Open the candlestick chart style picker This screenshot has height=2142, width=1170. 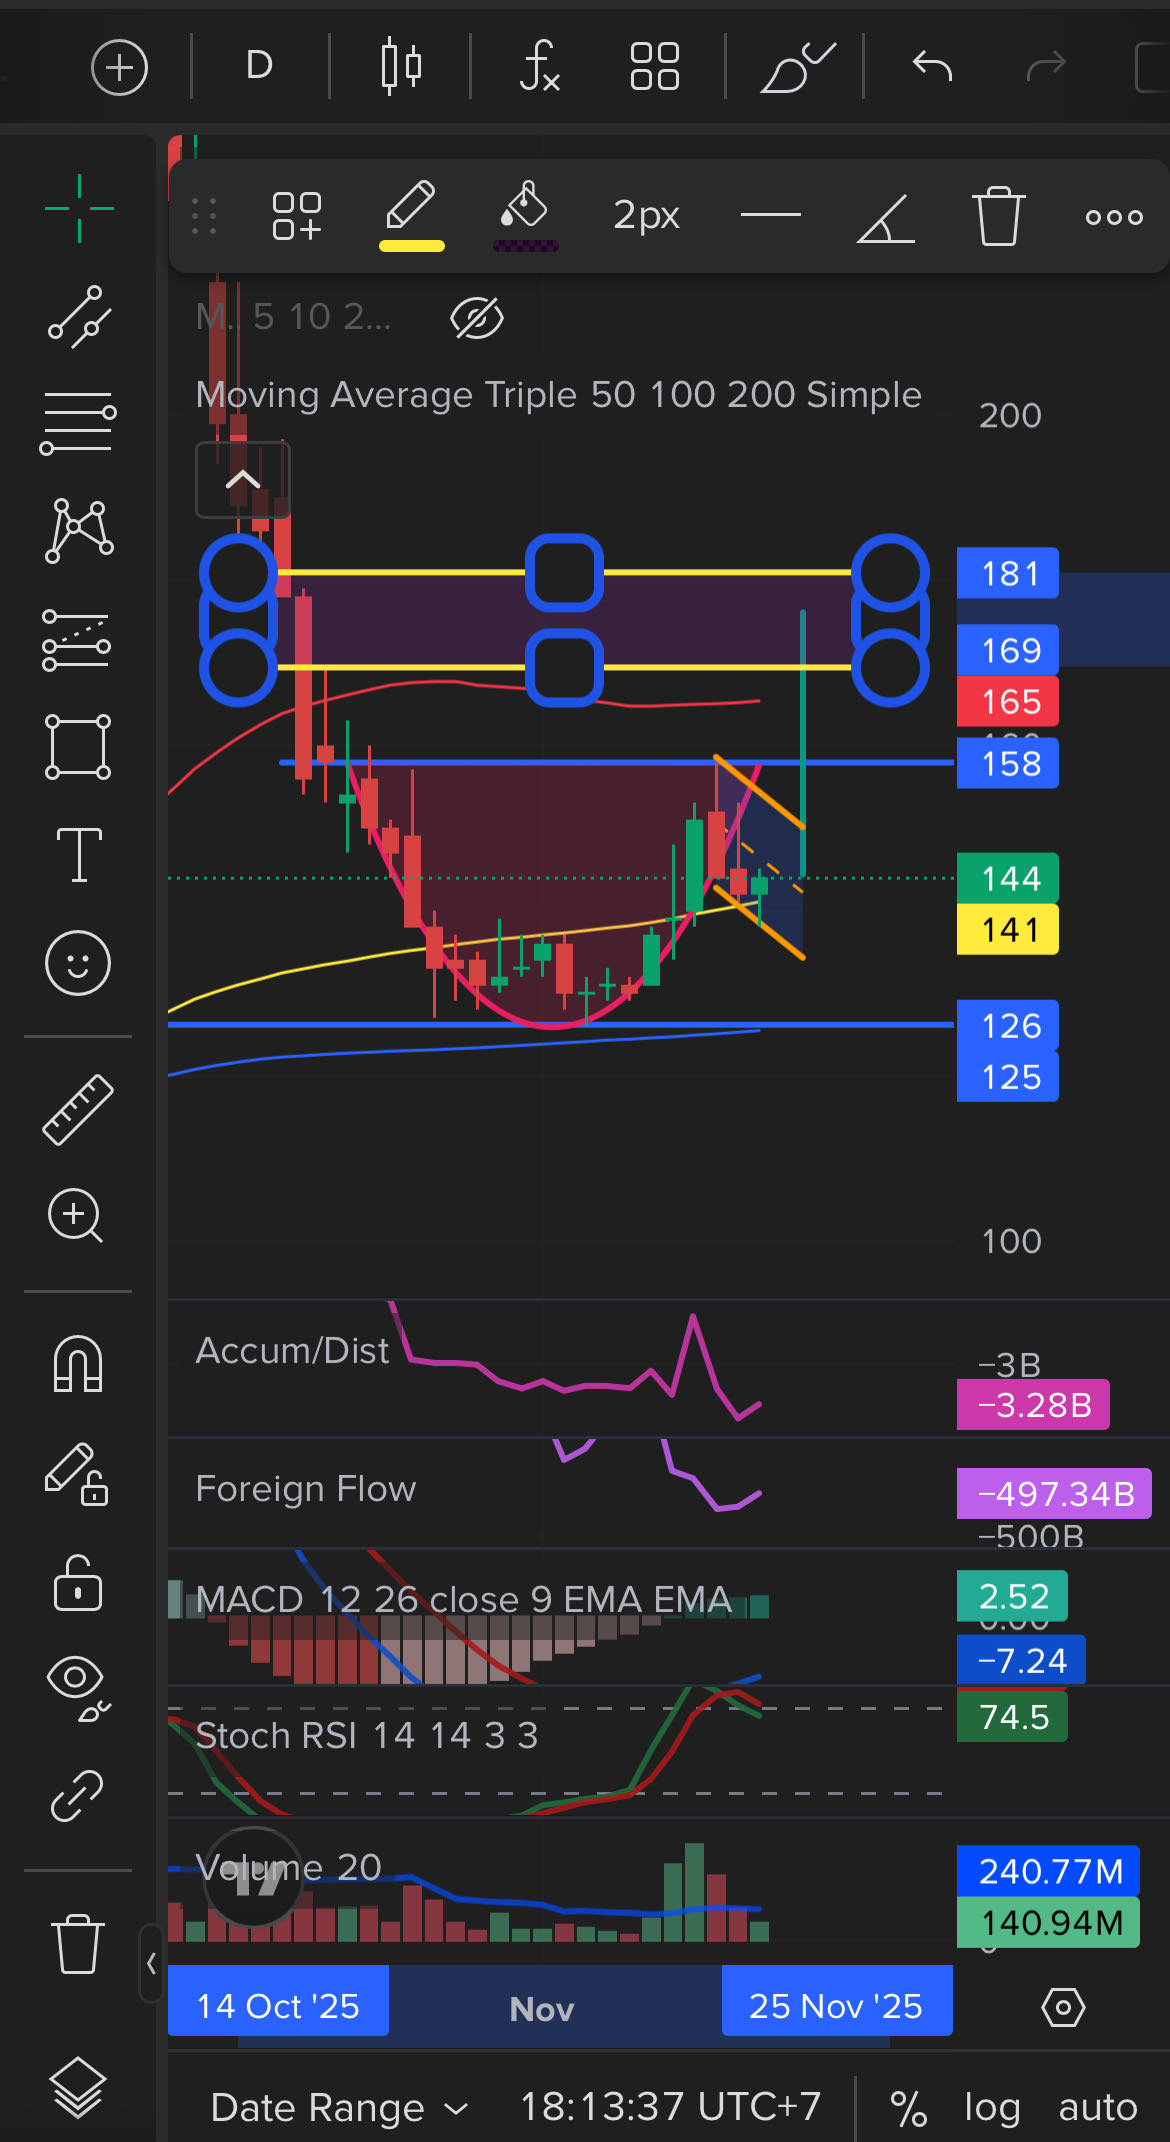point(401,67)
